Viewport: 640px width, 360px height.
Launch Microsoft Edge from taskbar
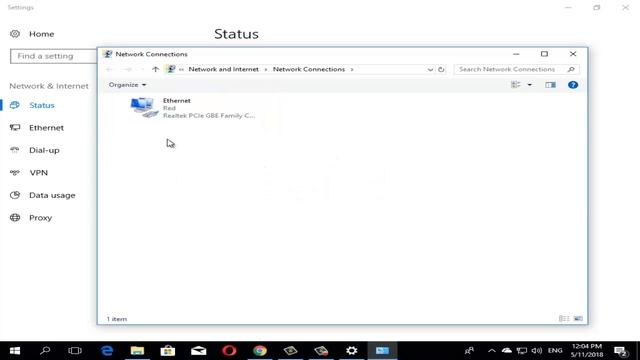[107, 351]
